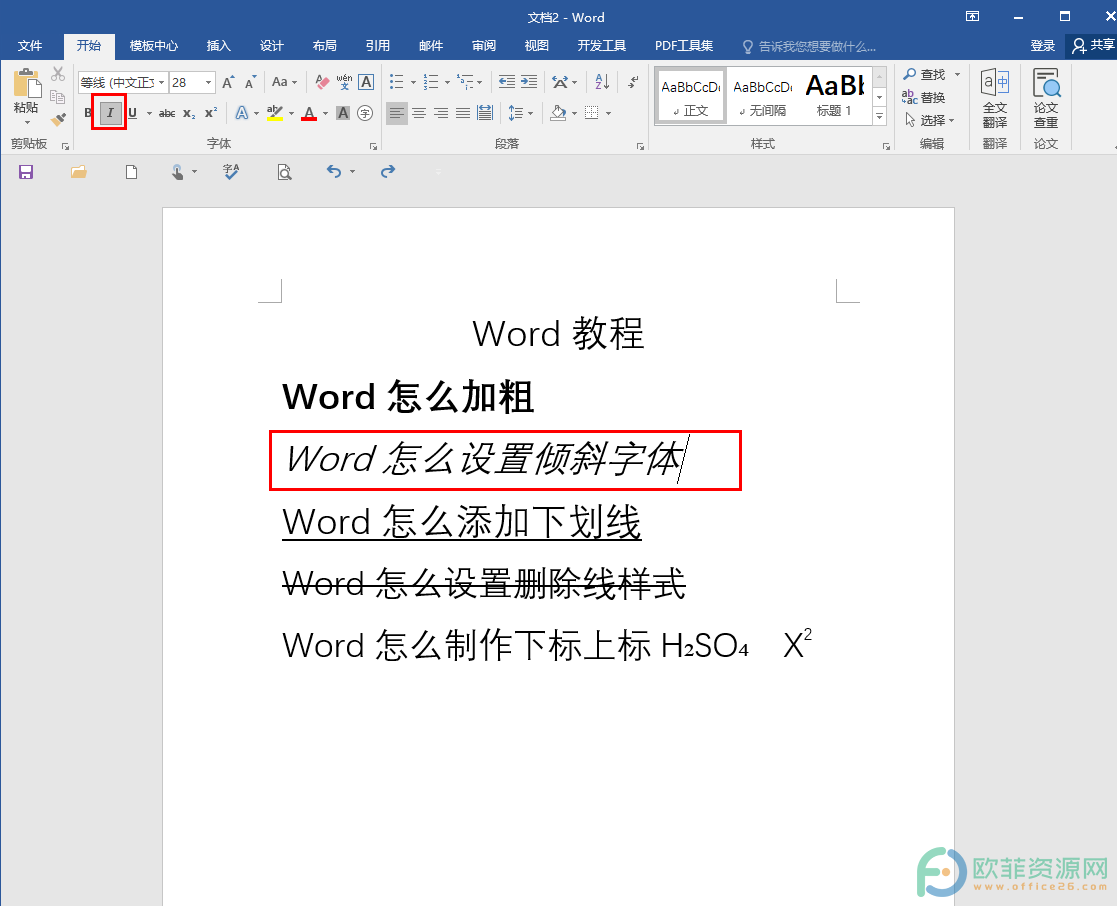Image resolution: width=1117 pixels, height=906 pixels.
Task: Align the paragraph to the right
Action: [x=441, y=113]
